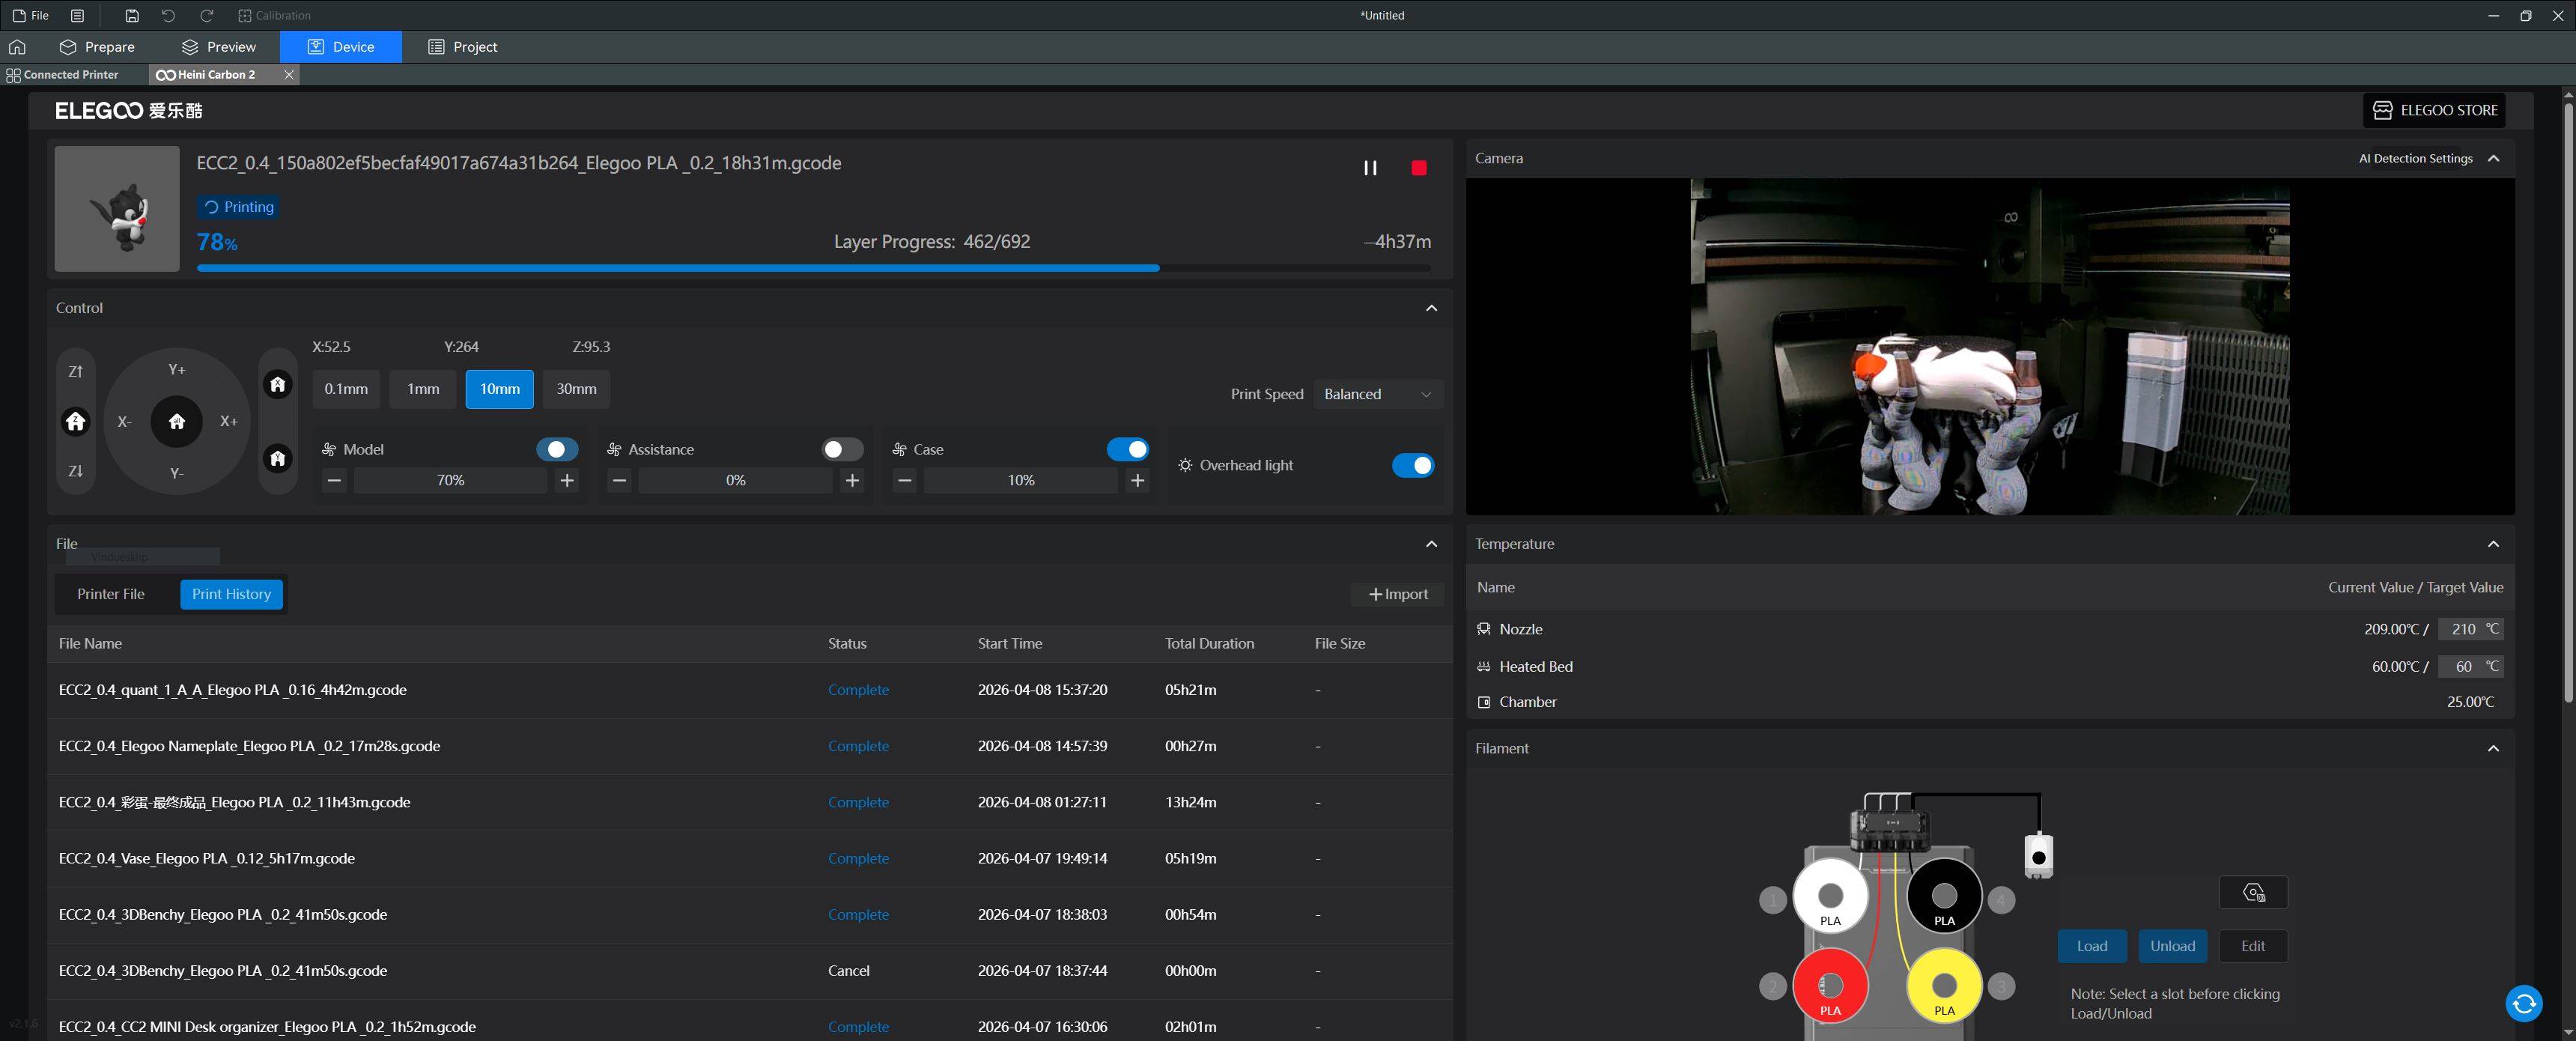Image resolution: width=2576 pixels, height=1041 pixels.
Task: Open the Print Speed Balanced dropdown
Action: [1377, 394]
